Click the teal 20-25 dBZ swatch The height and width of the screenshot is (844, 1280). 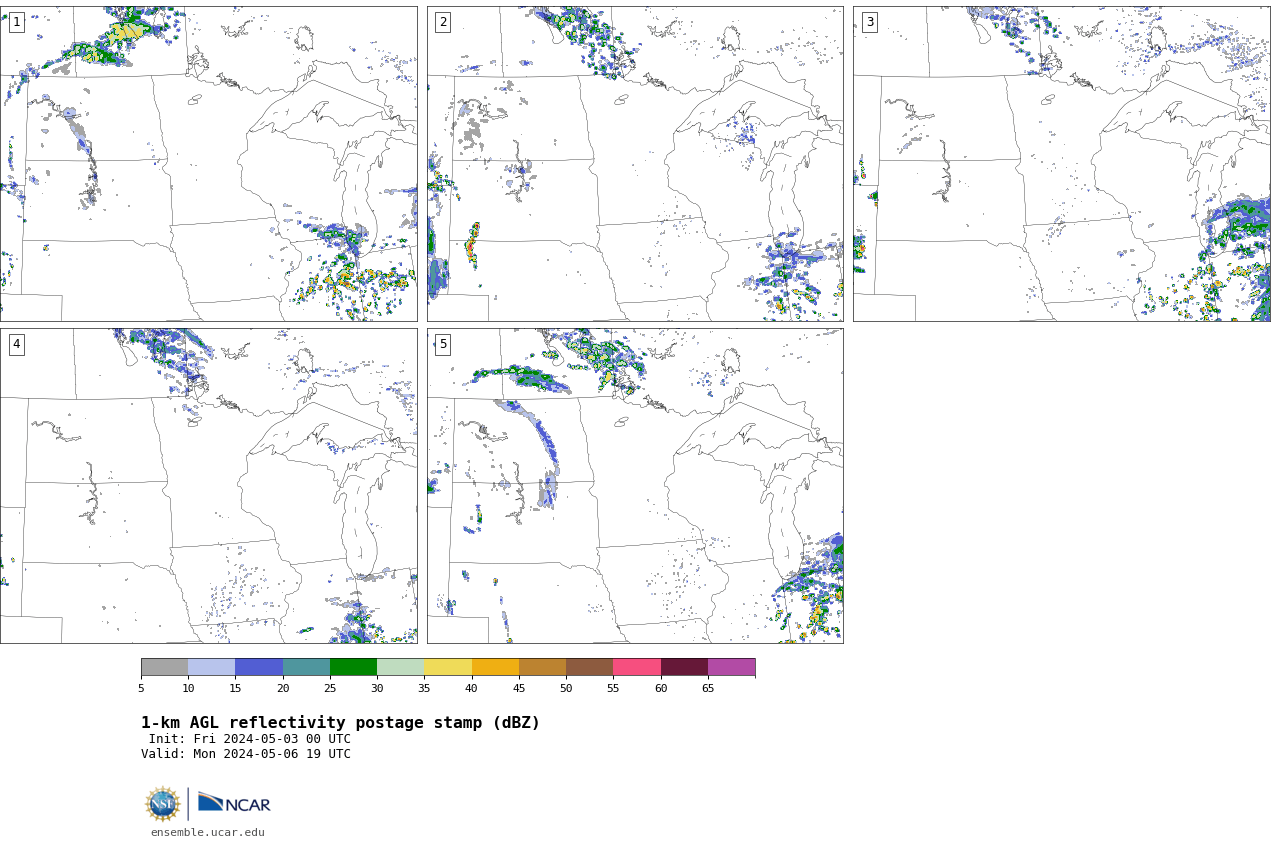coord(306,667)
